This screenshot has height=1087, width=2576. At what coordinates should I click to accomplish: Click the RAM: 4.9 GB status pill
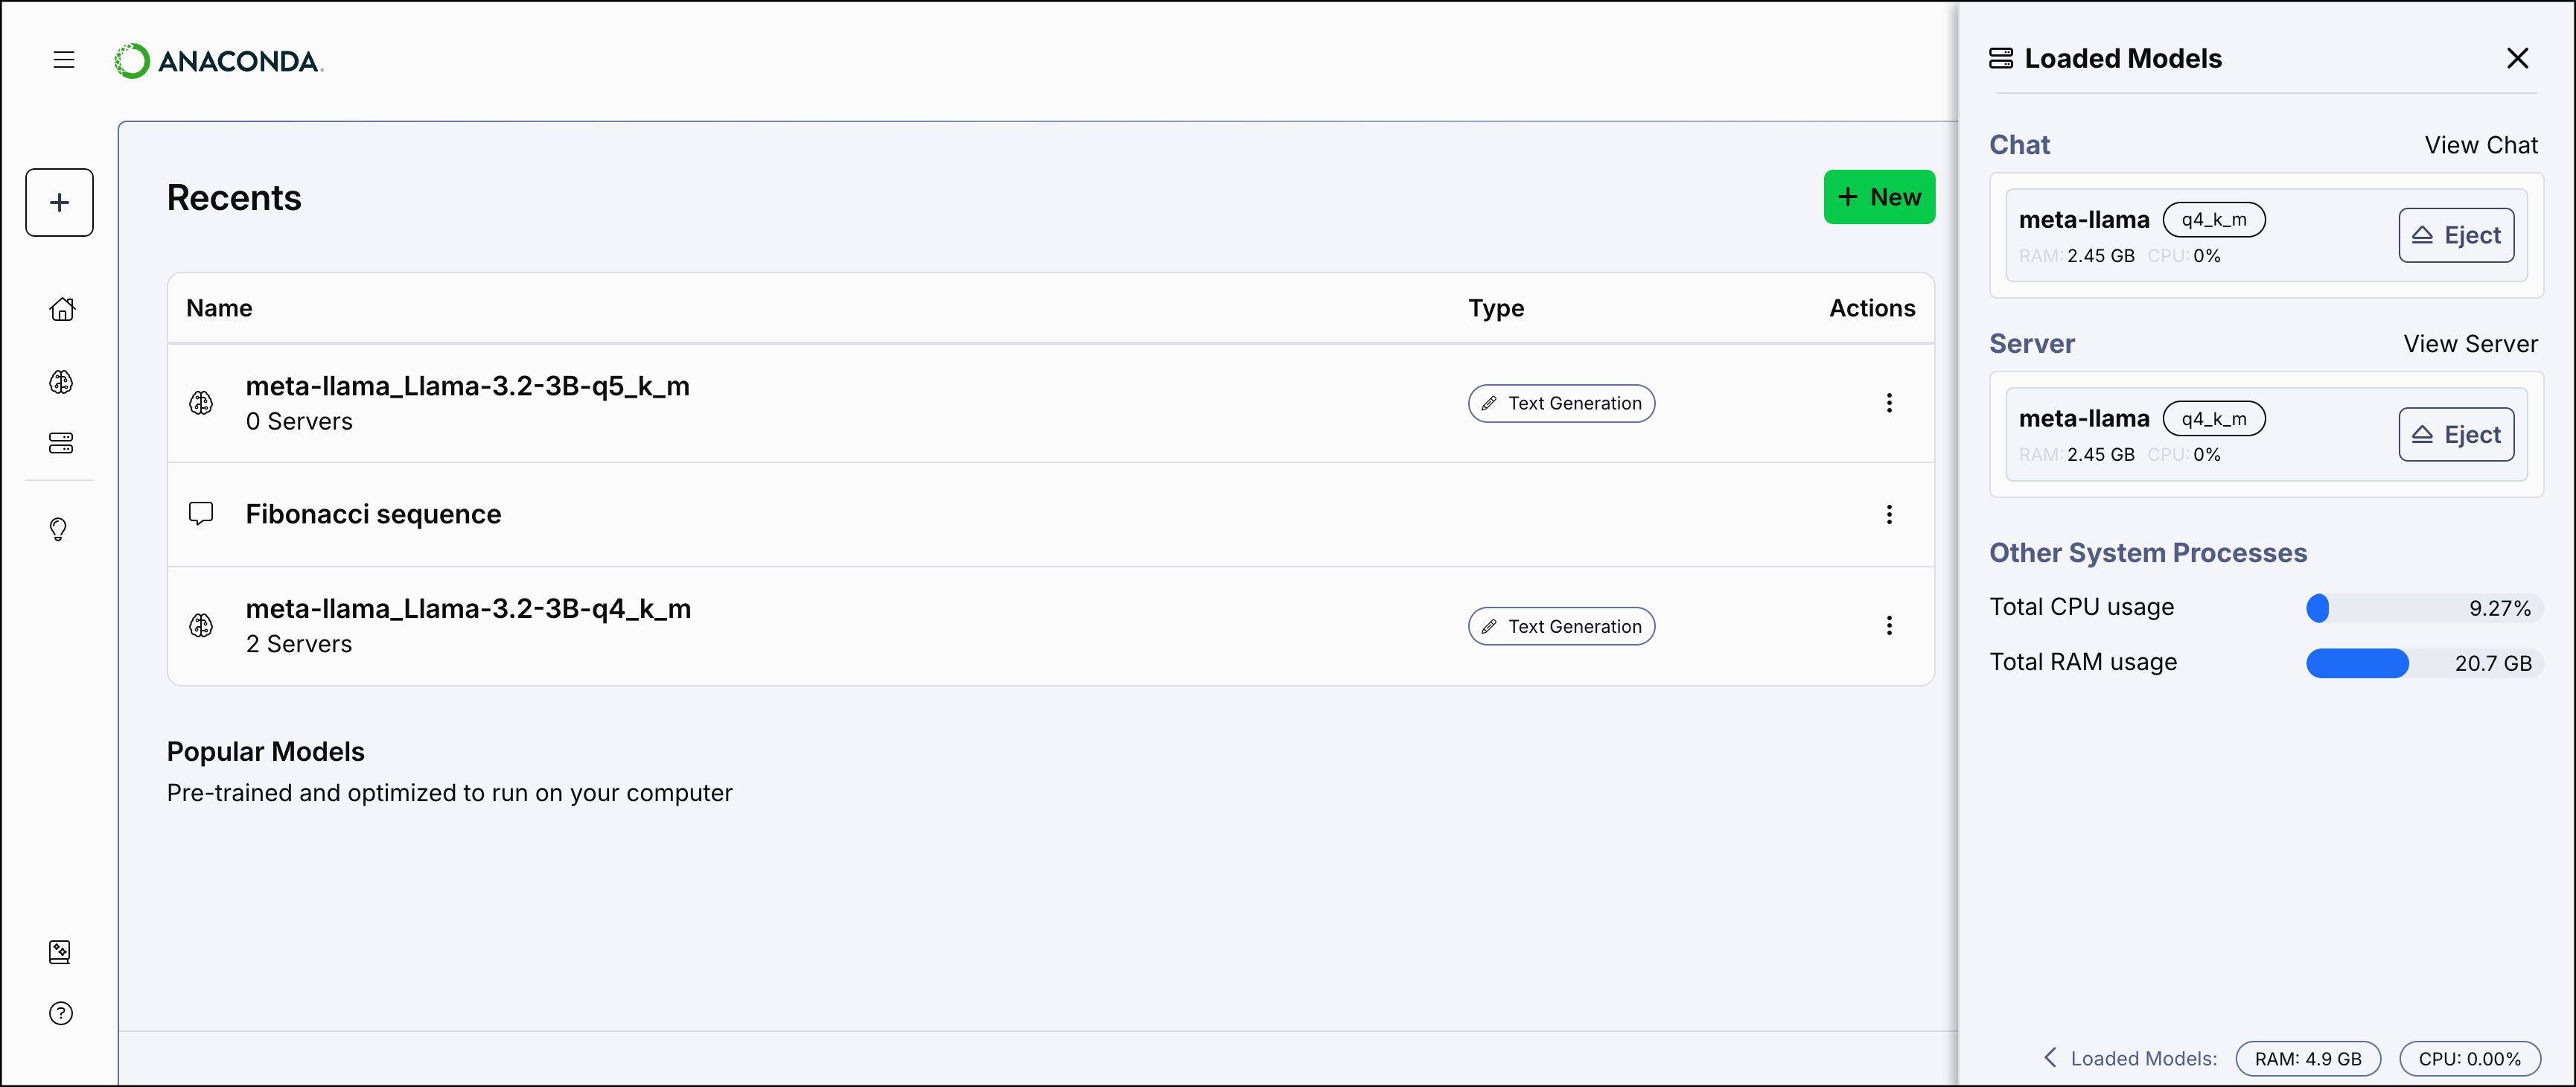point(2309,1058)
